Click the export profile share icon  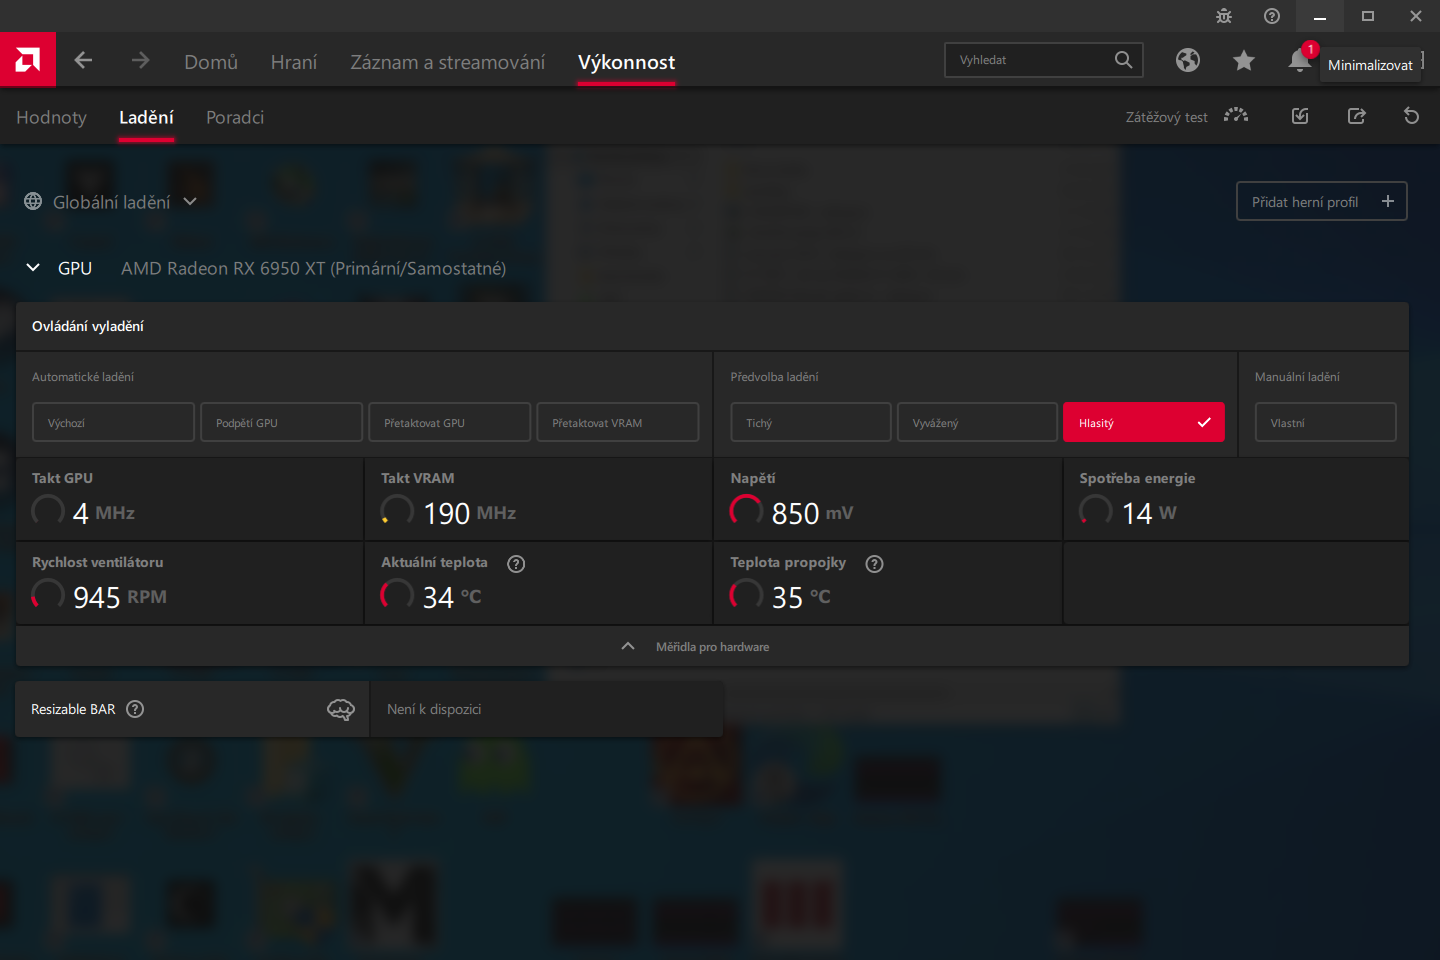point(1356,116)
